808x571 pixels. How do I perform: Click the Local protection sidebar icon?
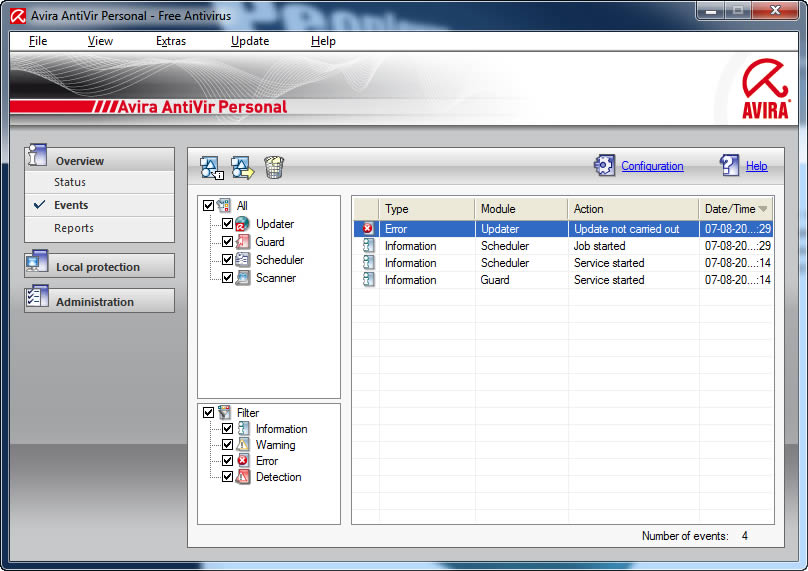click(38, 265)
